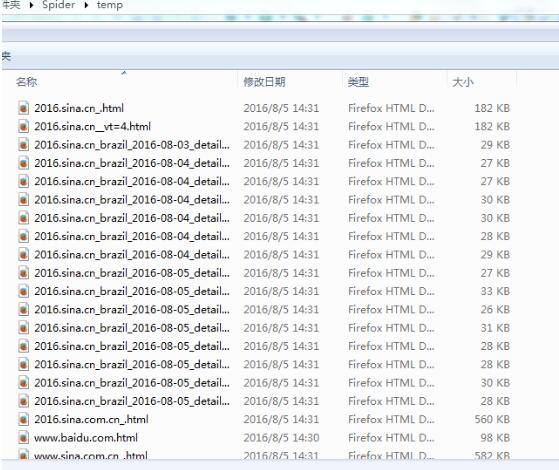This screenshot has width=559, height=470.
Task: Open the Spider folder in address bar
Action: coord(58,5)
